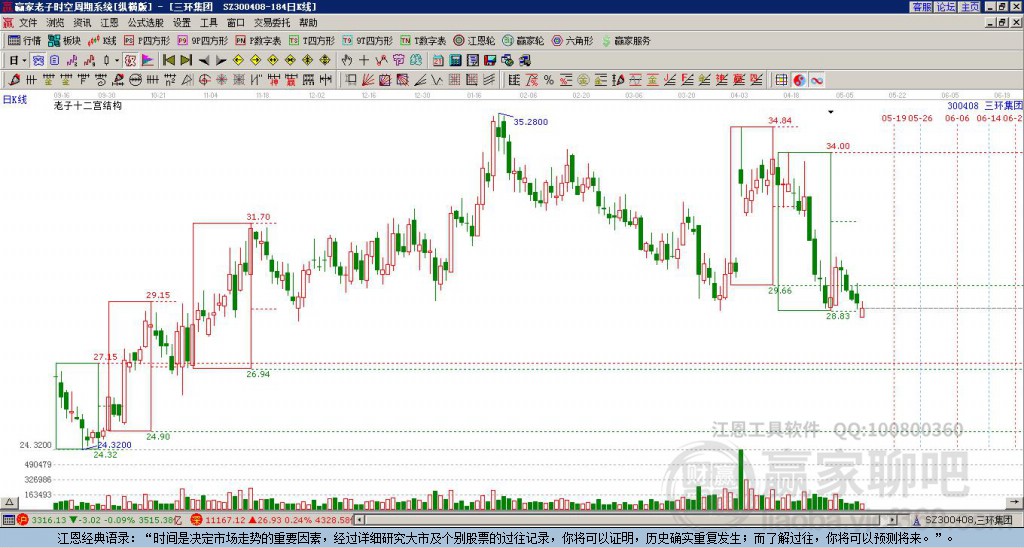Open the 设置 menu
This screenshot has height=548, width=1024.
click(x=182, y=23)
